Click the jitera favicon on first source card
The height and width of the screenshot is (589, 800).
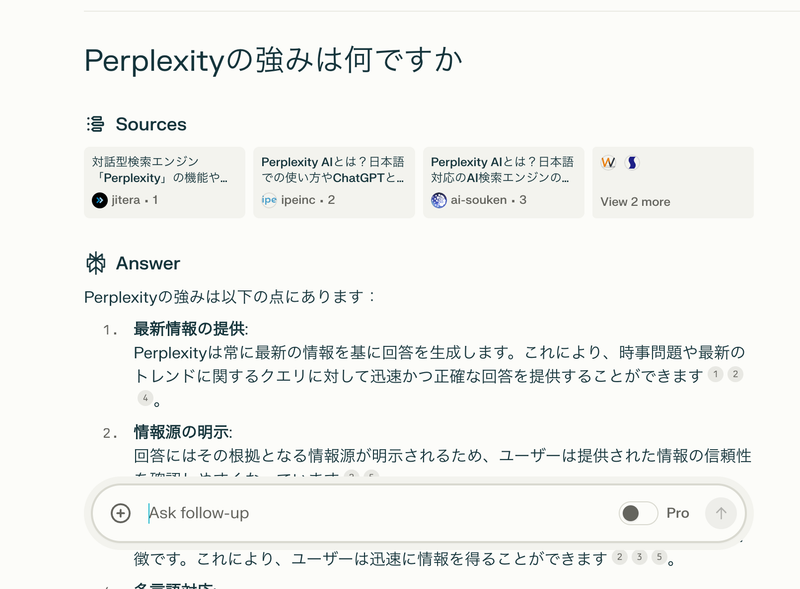click(x=98, y=200)
